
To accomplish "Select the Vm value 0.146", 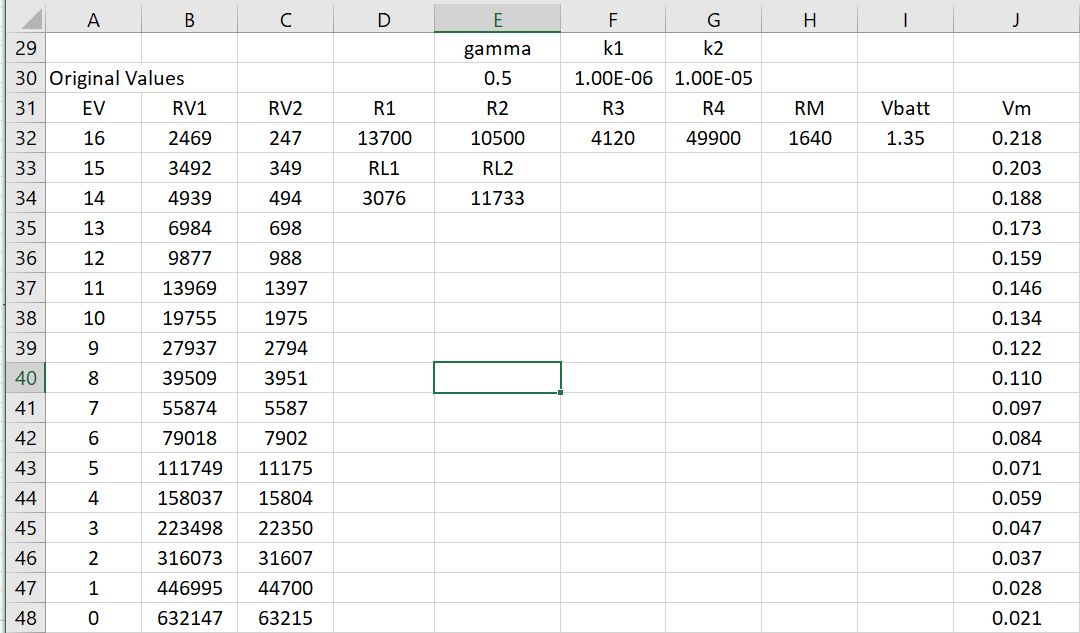I will pyautogui.click(x=1017, y=288).
